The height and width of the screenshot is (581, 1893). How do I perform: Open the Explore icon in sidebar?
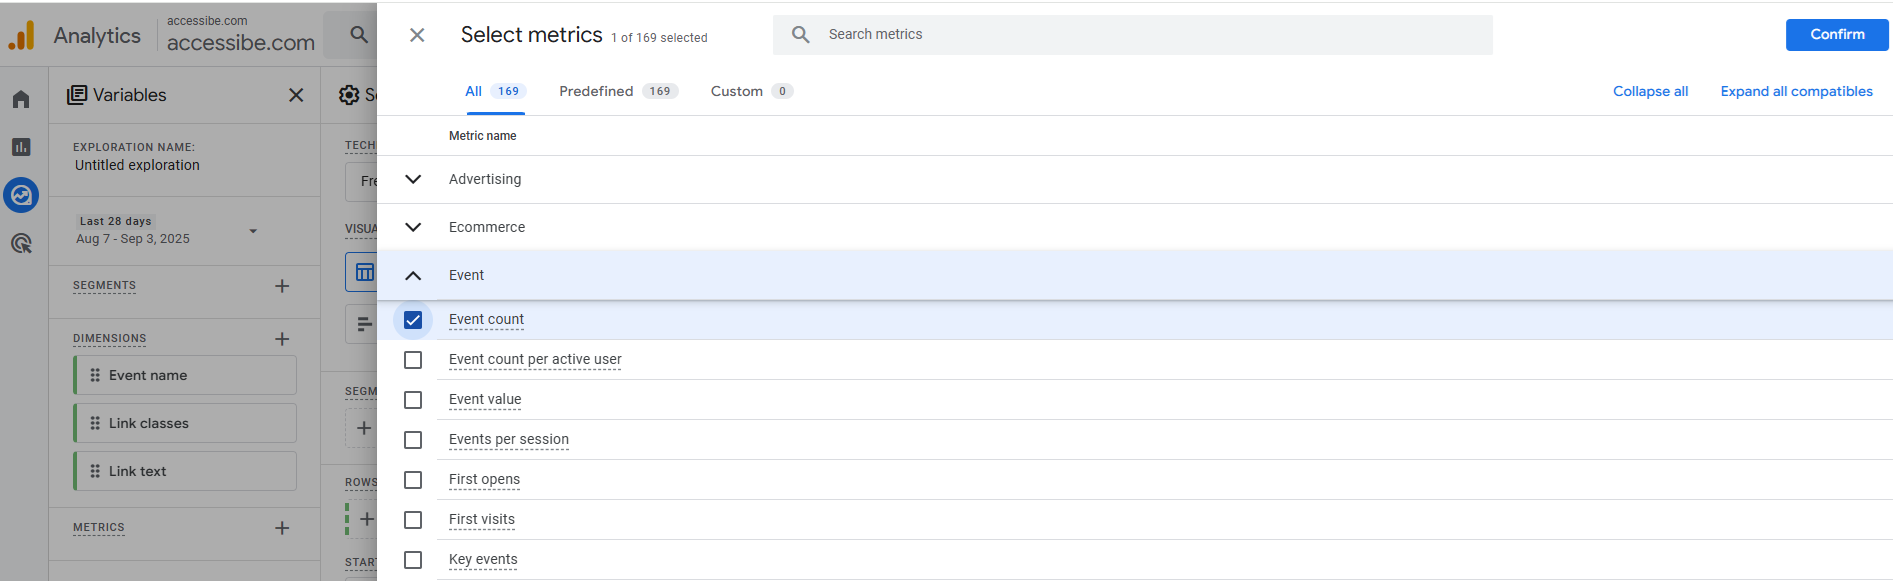tap(21, 195)
